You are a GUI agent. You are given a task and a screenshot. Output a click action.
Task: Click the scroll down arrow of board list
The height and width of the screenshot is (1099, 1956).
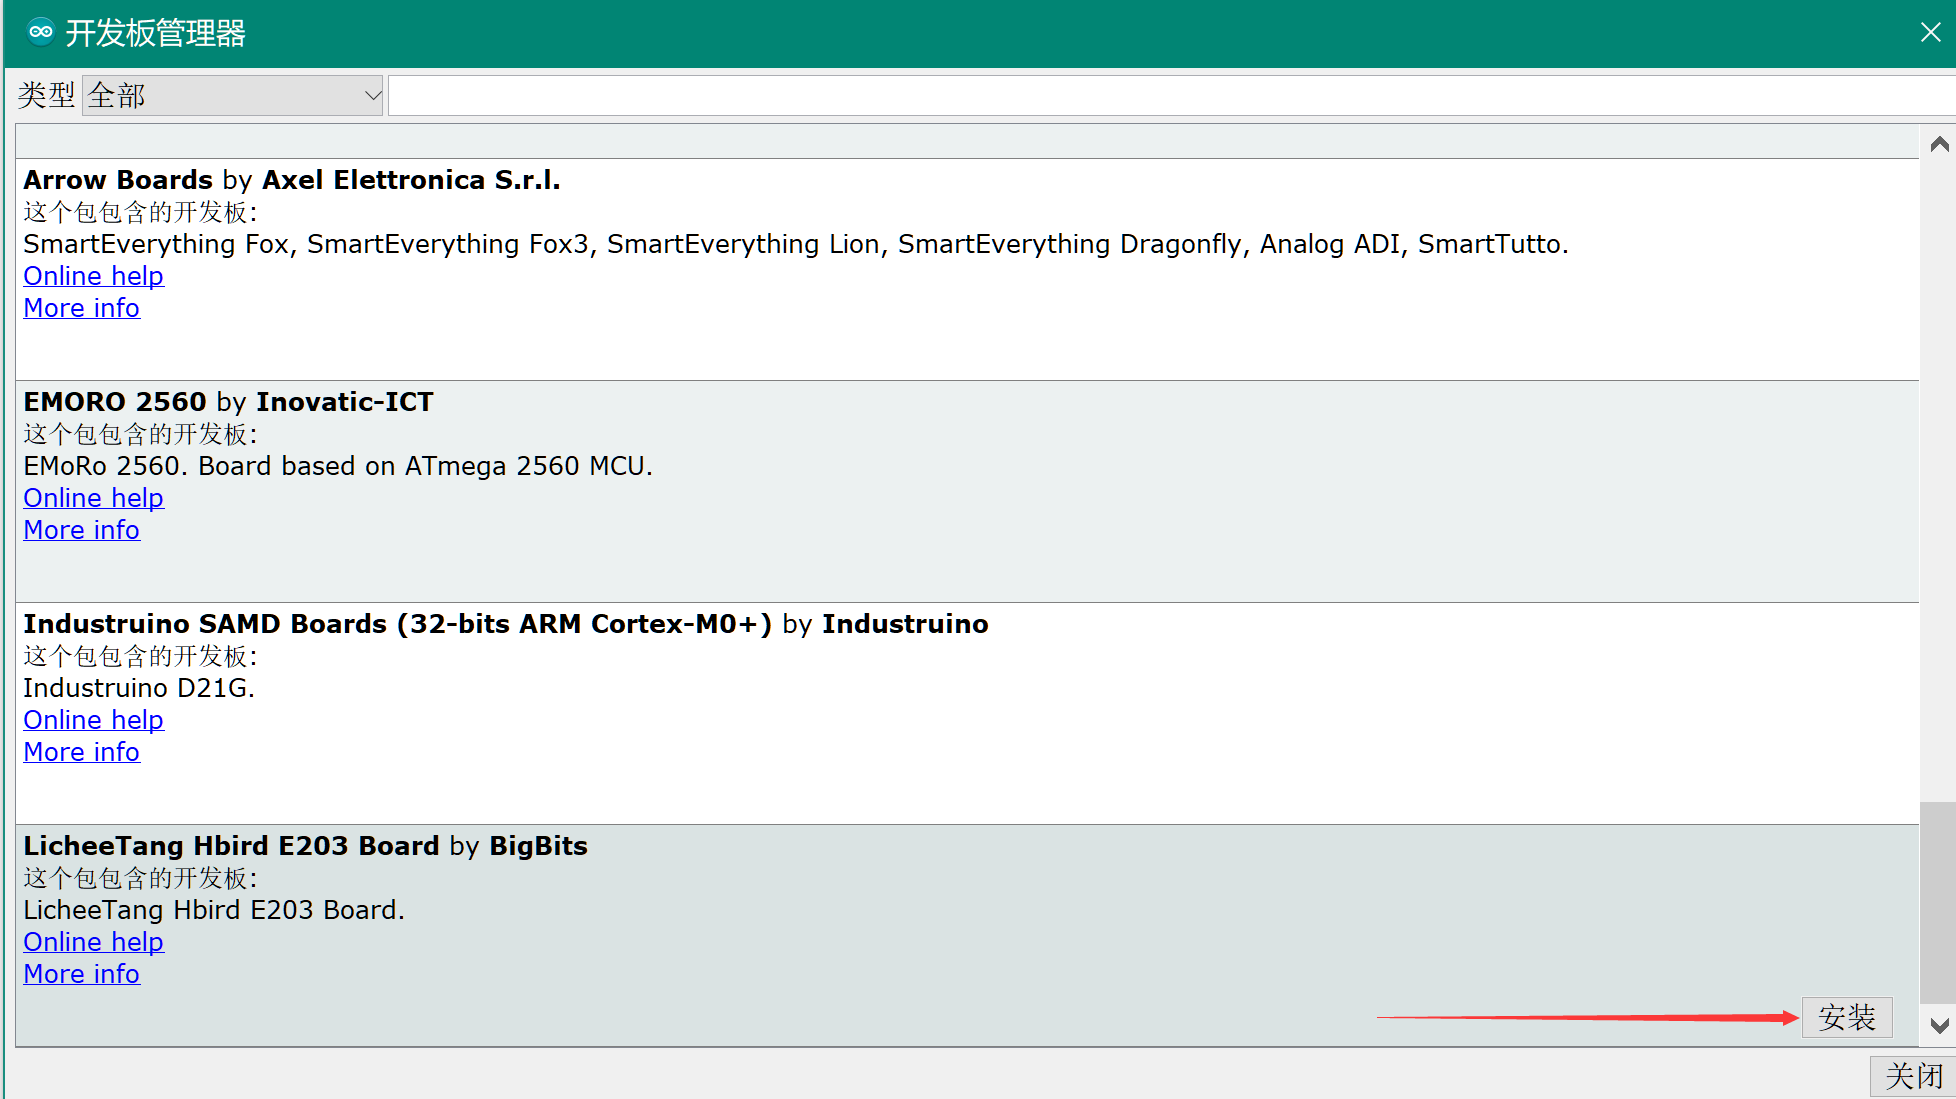[1939, 1026]
